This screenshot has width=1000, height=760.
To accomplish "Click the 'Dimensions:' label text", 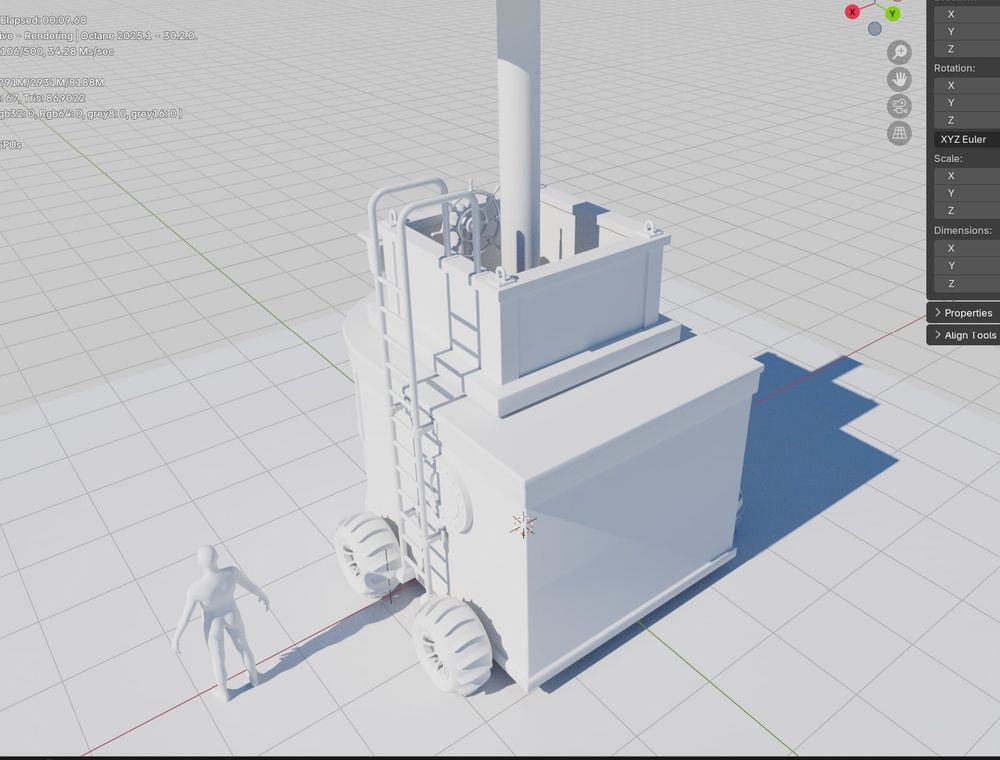I will point(962,230).
